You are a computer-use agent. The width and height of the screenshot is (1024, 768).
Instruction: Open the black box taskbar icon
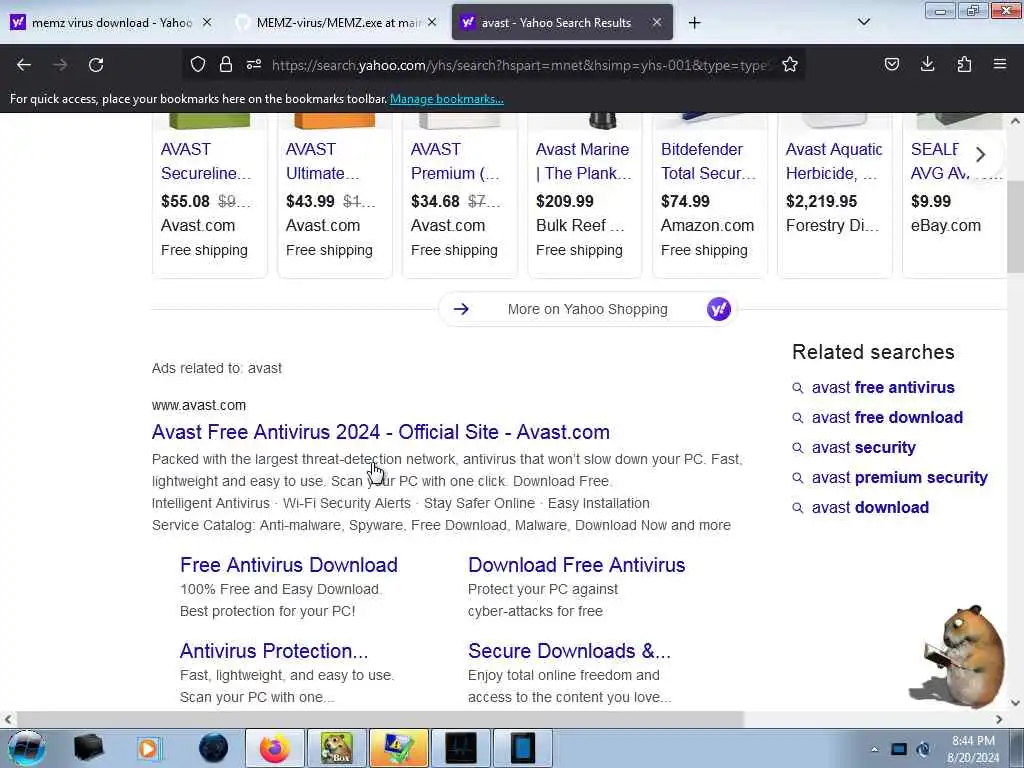tap(88, 748)
